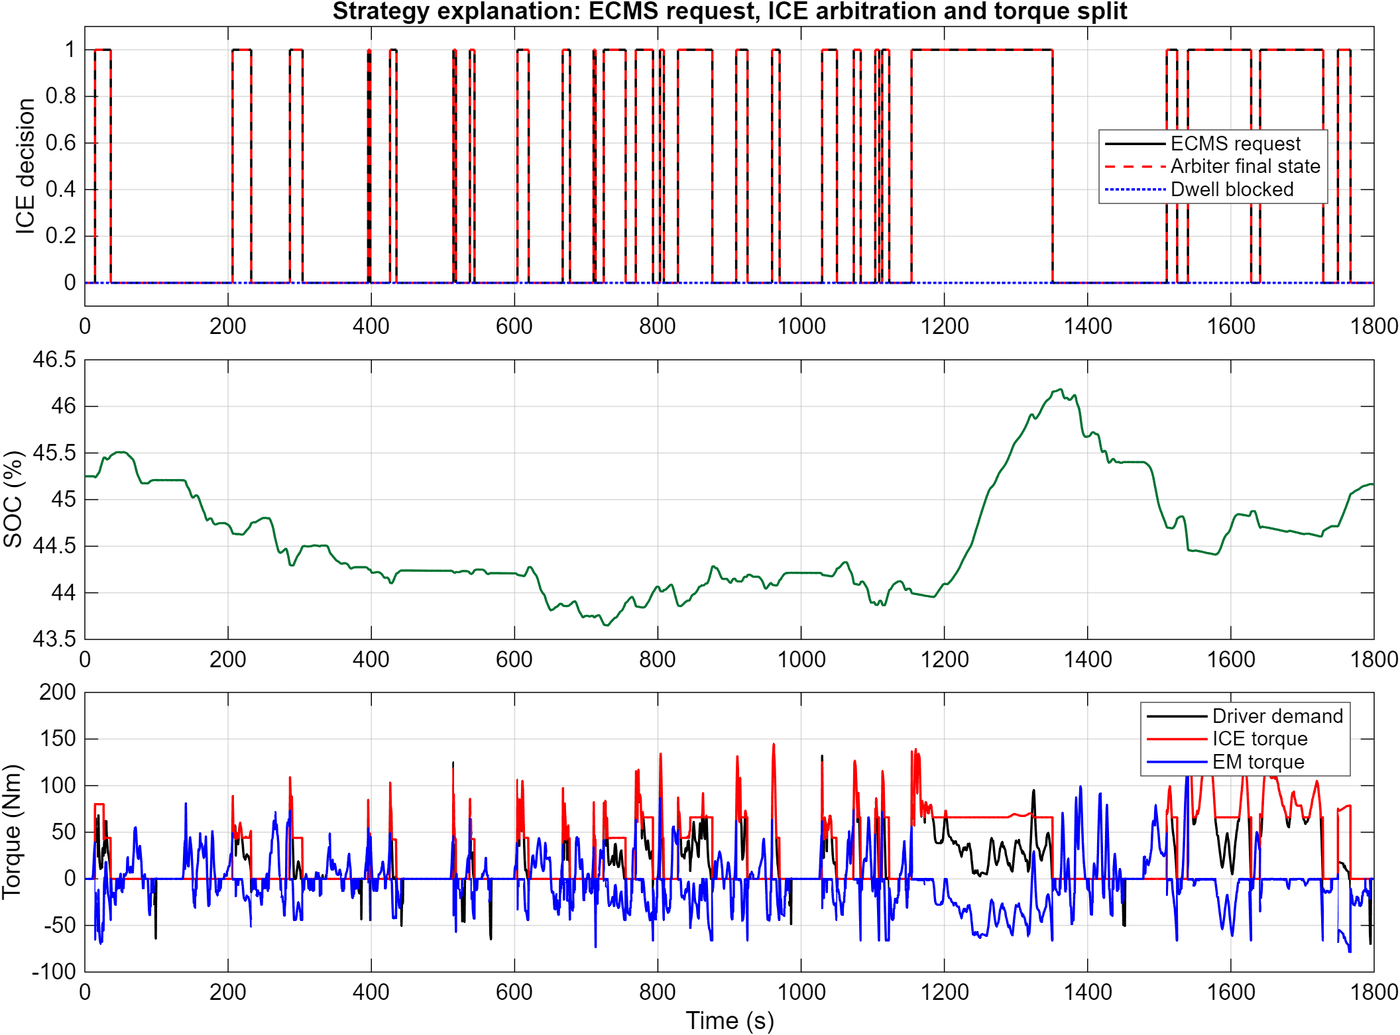Click the 1200 tick below the torque plot

click(945, 992)
